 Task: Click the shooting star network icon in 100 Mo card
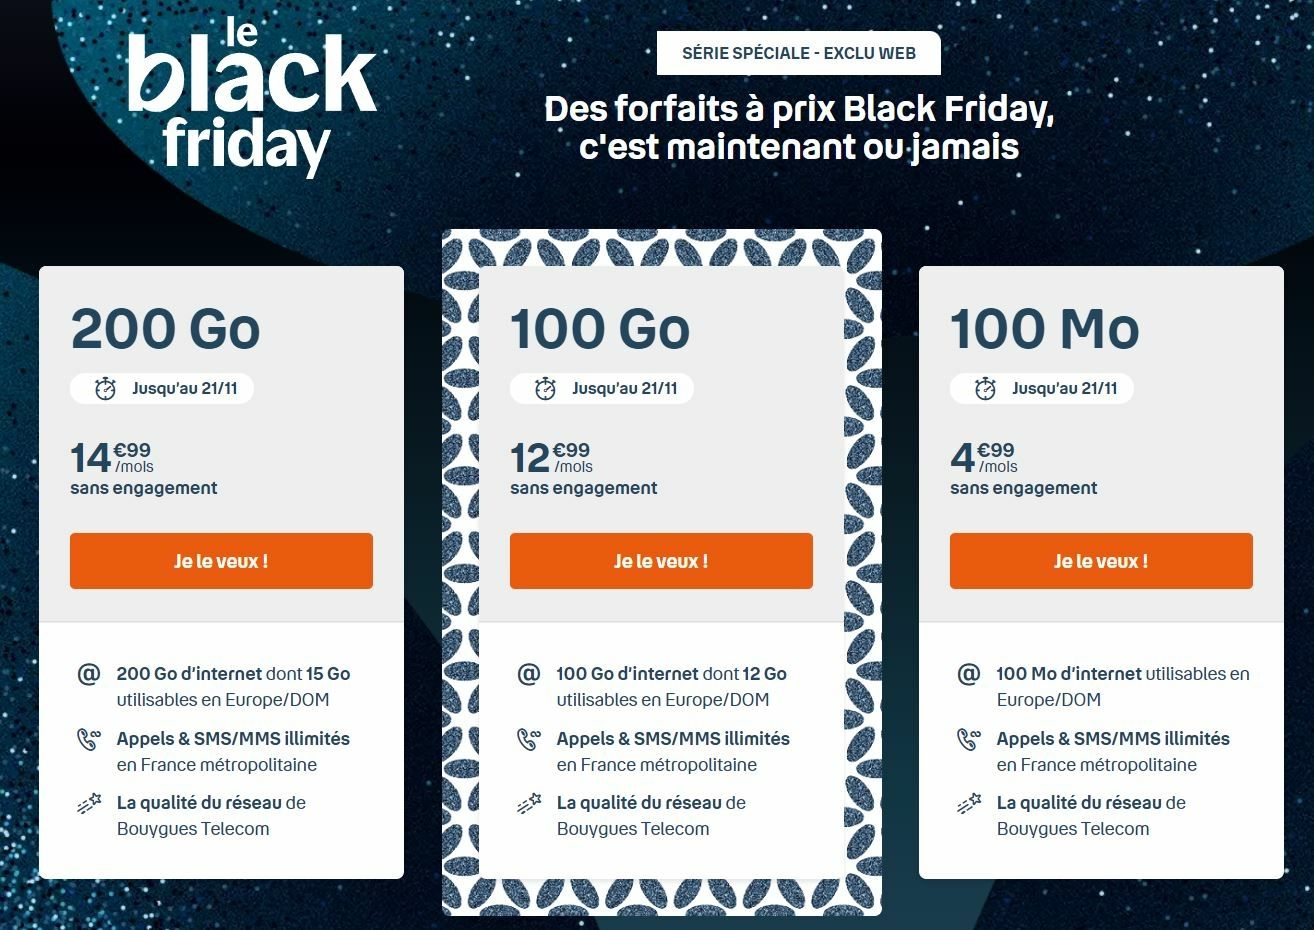(x=969, y=803)
